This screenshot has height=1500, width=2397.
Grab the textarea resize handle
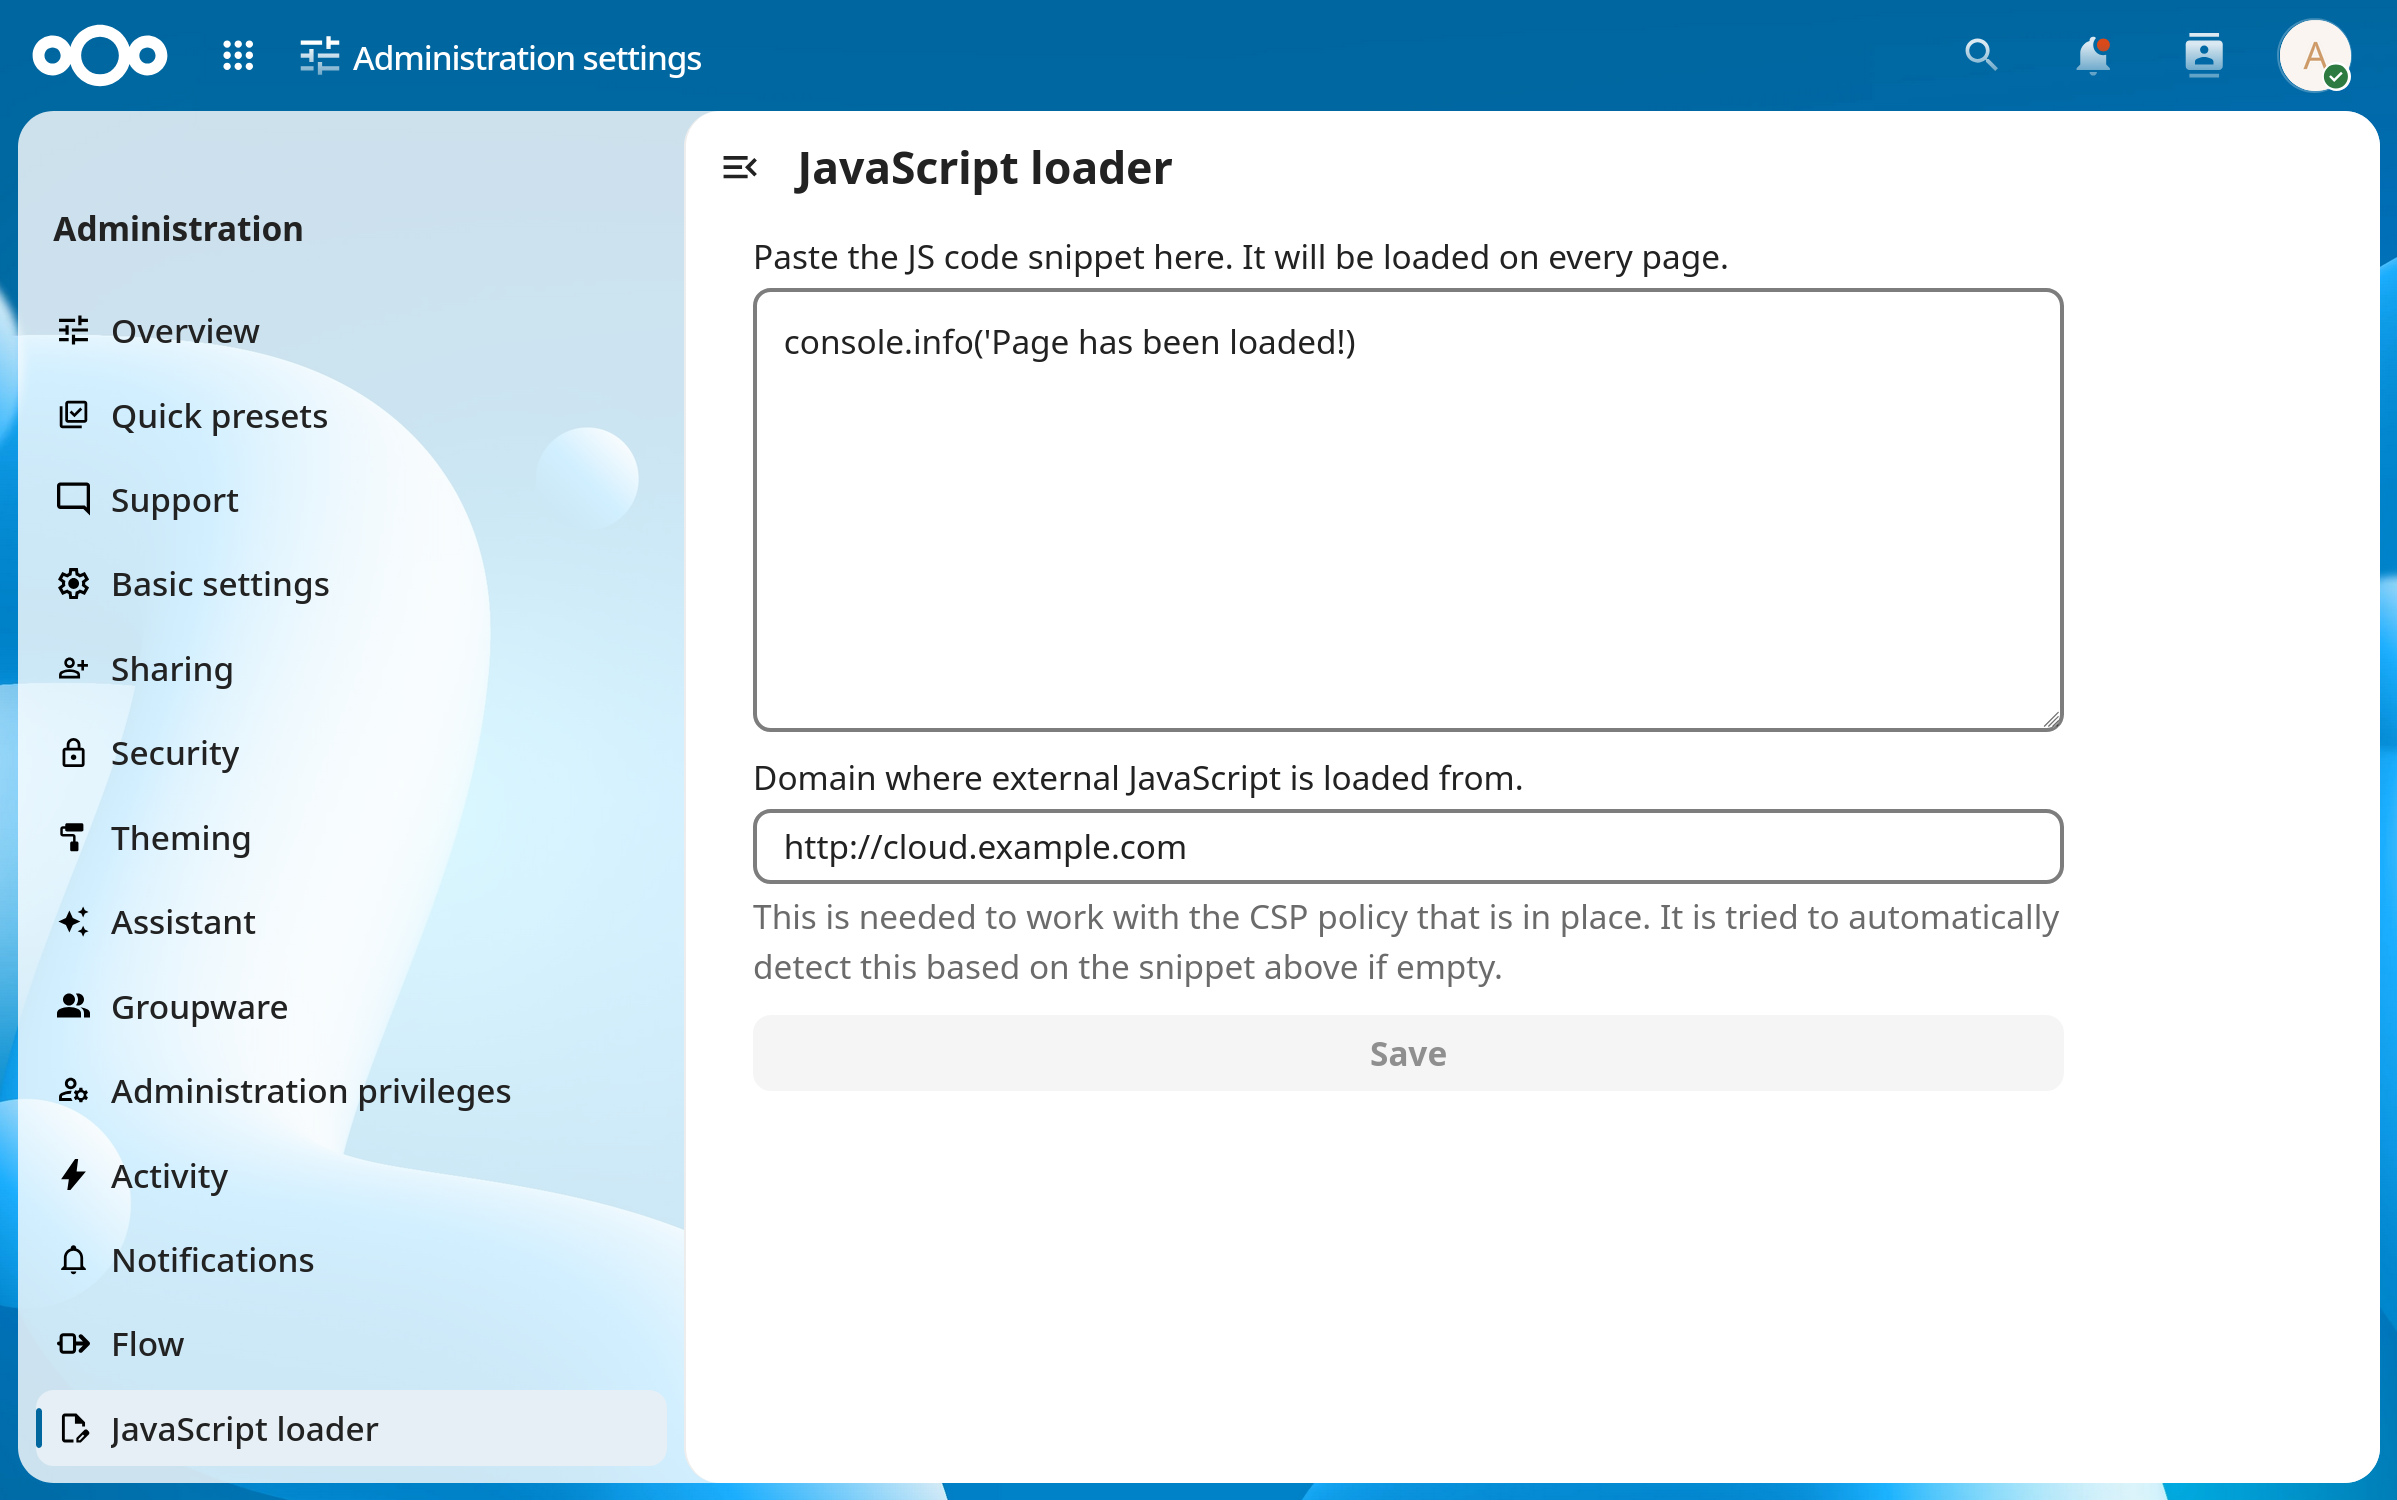pyautogui.click(x=2050, y=719)
